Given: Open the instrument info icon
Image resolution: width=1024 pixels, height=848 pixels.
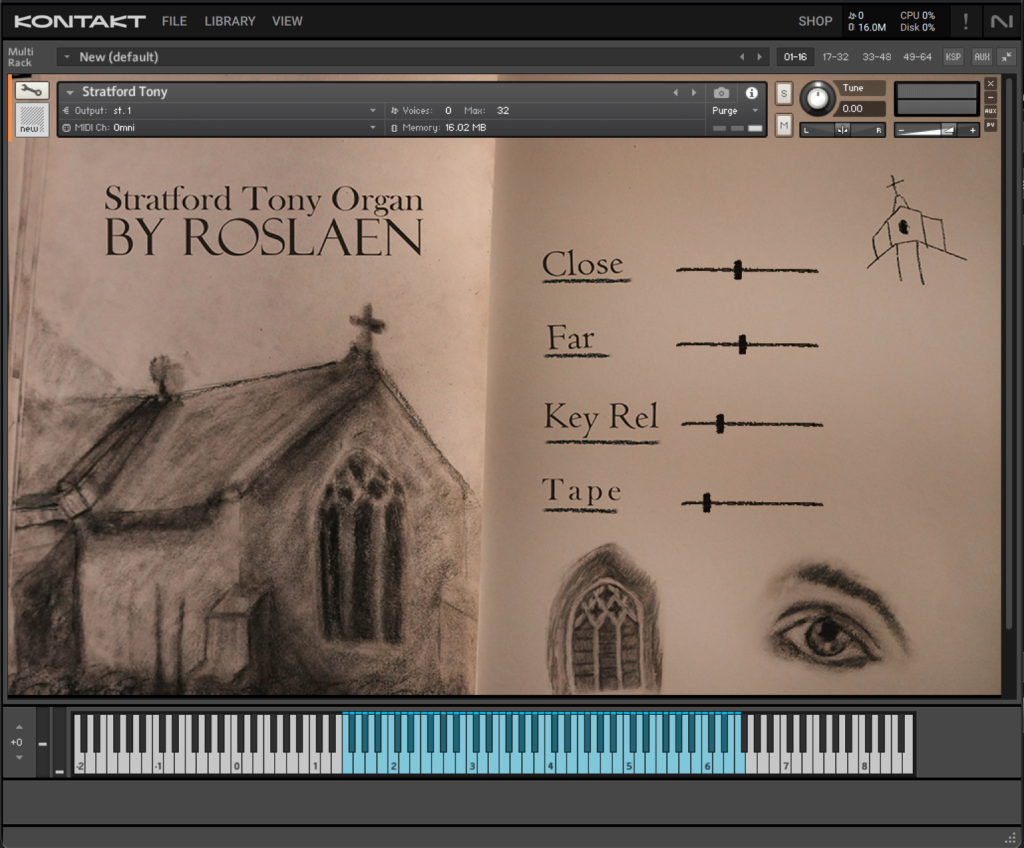Looking at the screenshot, I should tap(752, 93).
